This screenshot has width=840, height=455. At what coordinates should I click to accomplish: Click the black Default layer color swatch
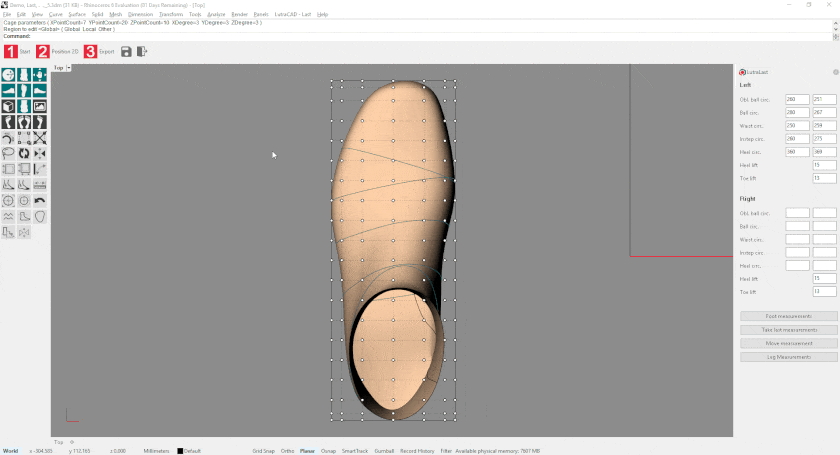[x=180, y=451]
